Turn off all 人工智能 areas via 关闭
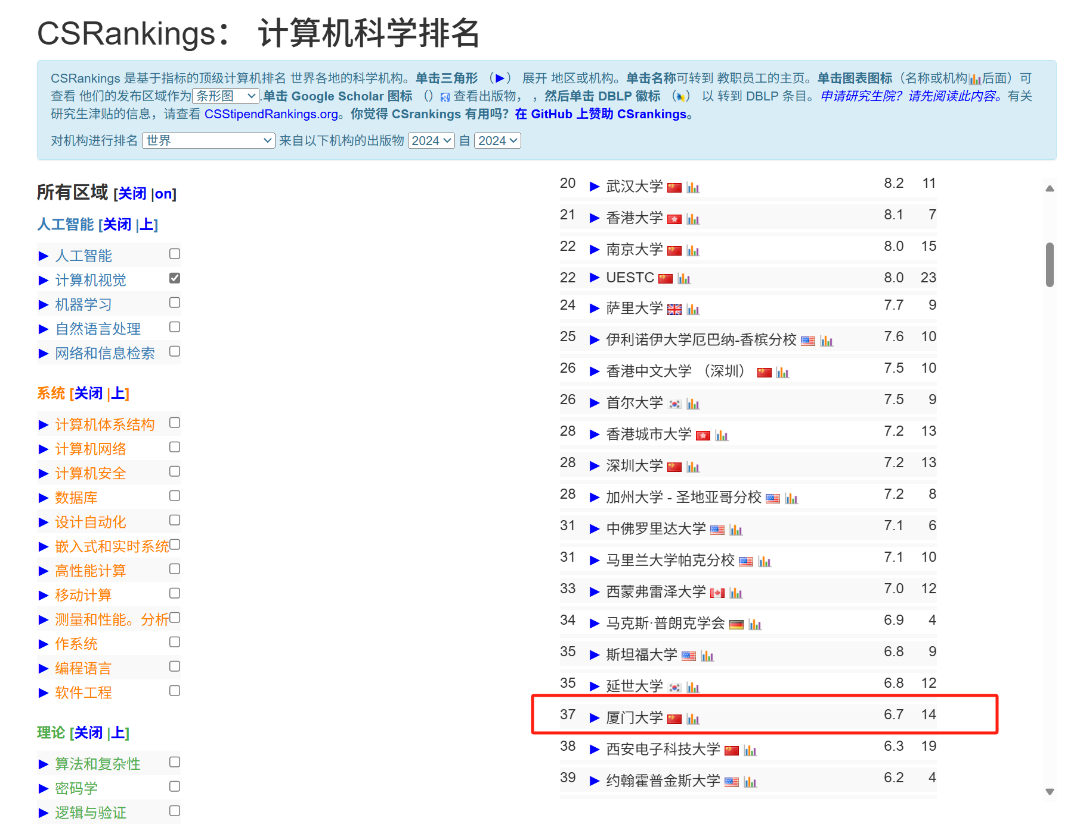 [117, 225]
